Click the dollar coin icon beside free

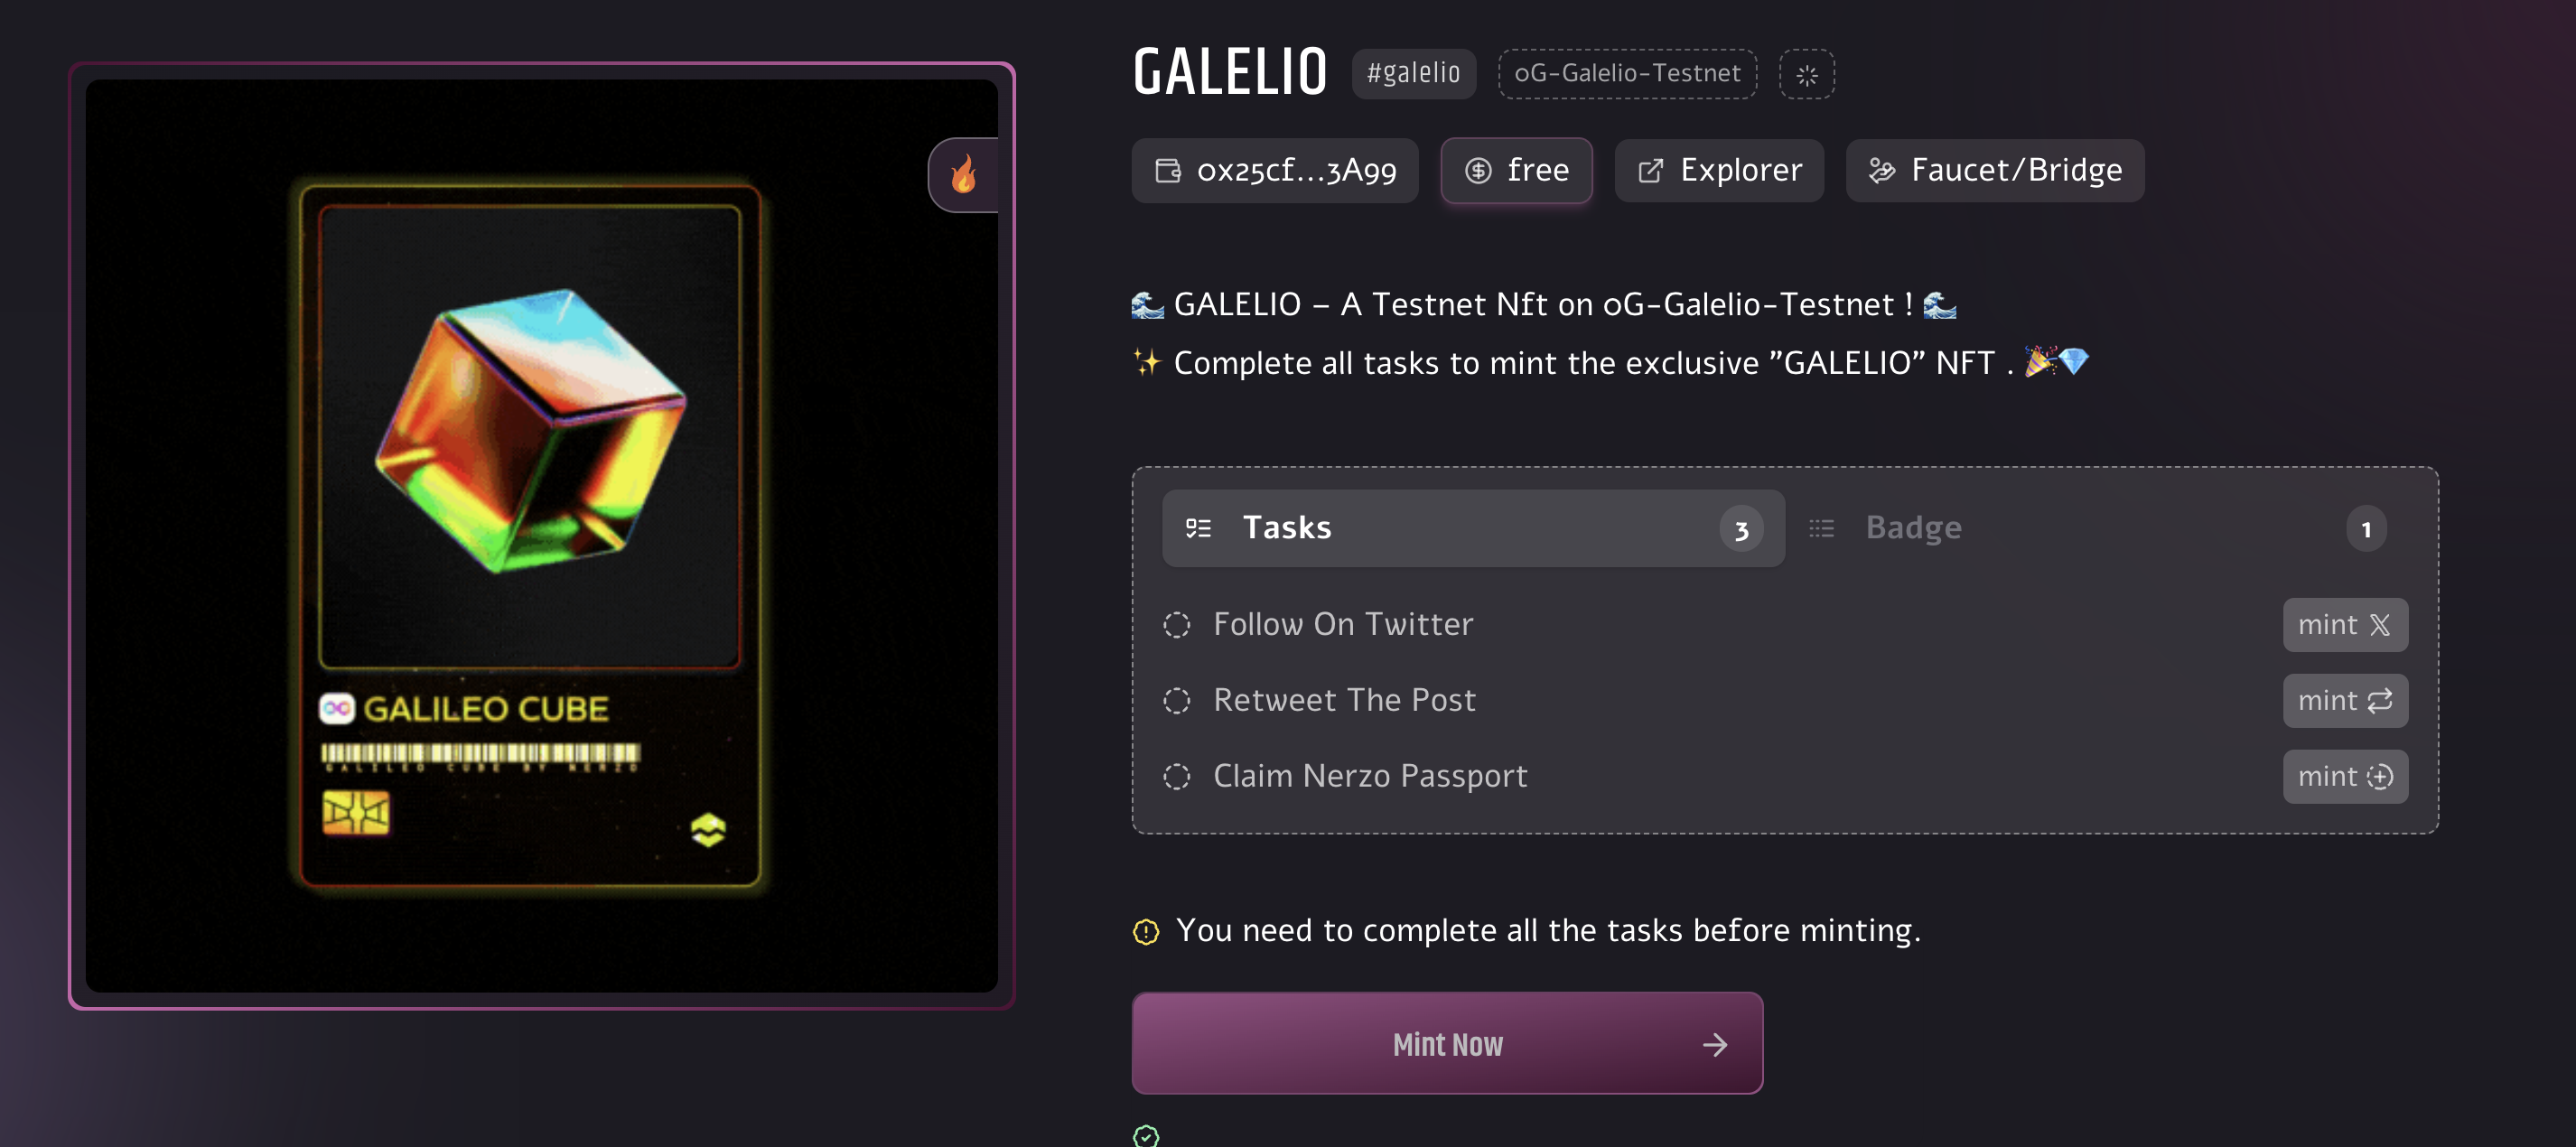tap(1478, 171)
